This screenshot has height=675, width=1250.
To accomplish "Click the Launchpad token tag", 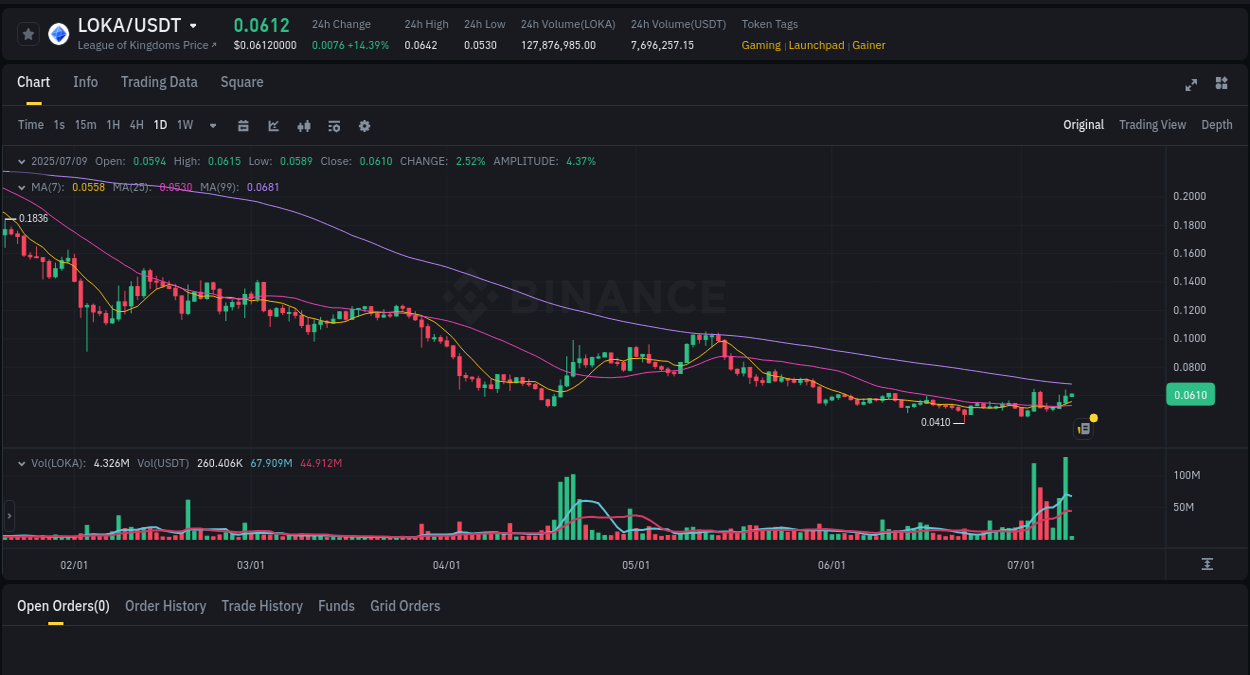I will (816, 45).
